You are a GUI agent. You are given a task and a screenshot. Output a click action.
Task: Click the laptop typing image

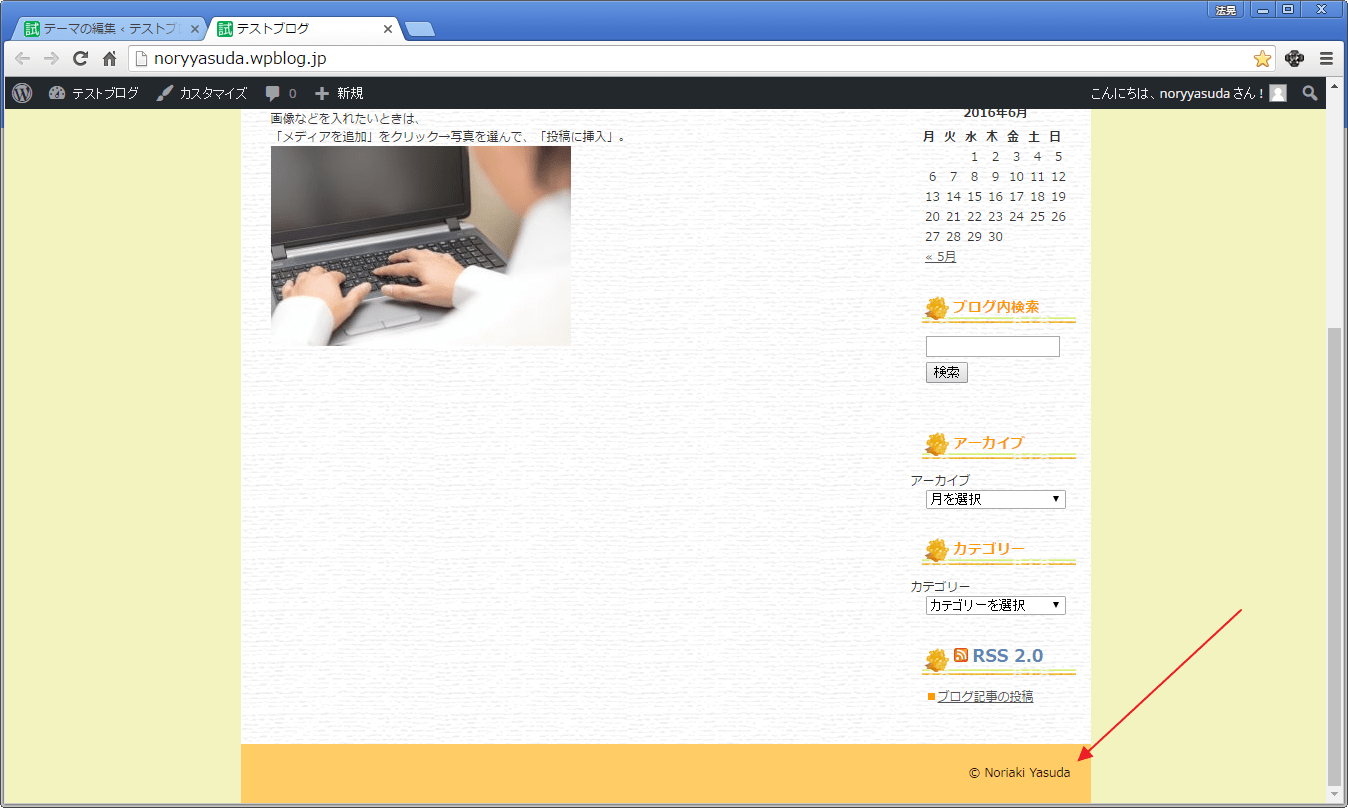click(420, 246)
